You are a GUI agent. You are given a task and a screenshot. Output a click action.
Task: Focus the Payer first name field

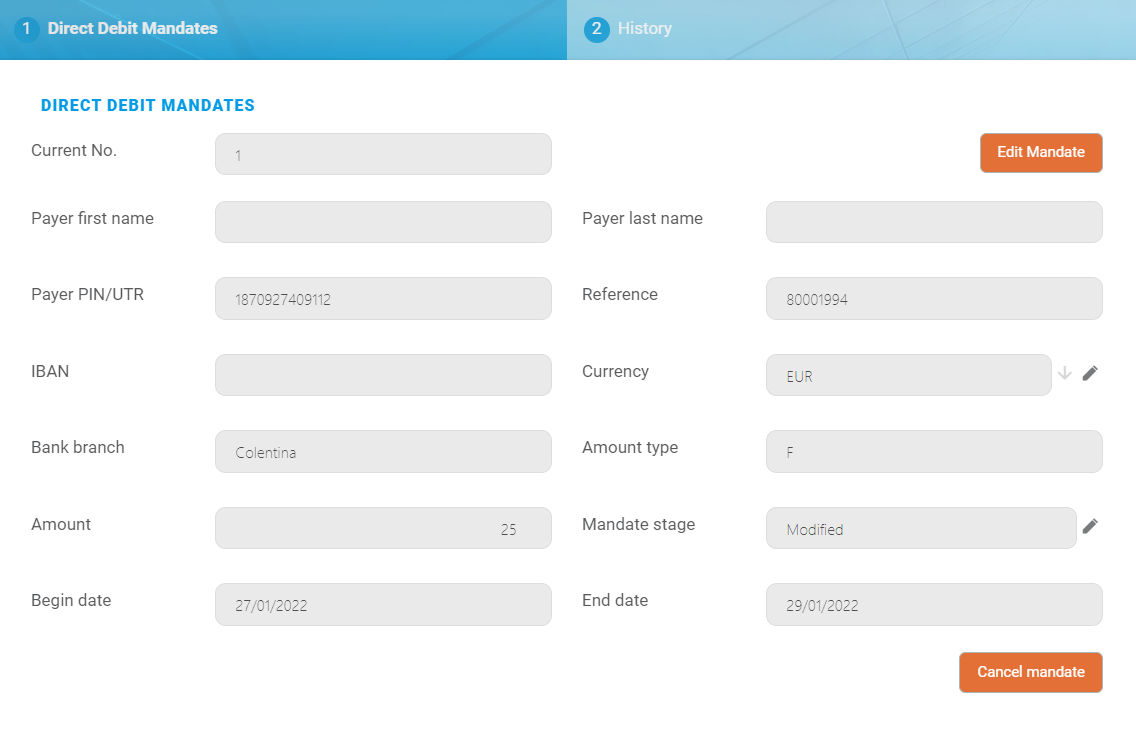(383, 222)
